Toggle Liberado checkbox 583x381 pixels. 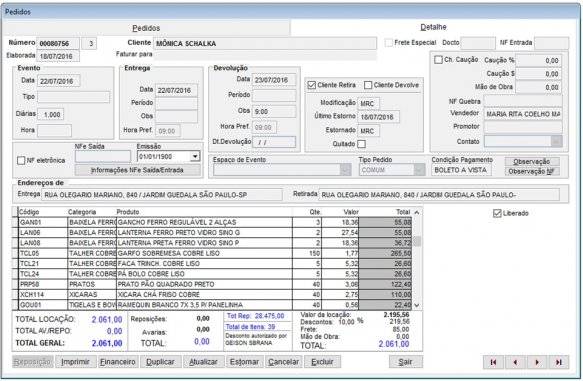tap(497, 213)
